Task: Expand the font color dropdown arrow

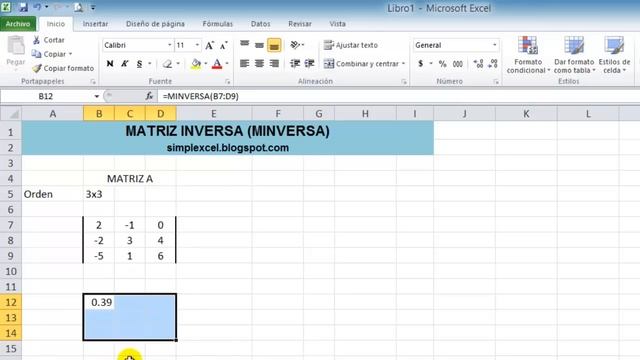Action: (227, 64)
